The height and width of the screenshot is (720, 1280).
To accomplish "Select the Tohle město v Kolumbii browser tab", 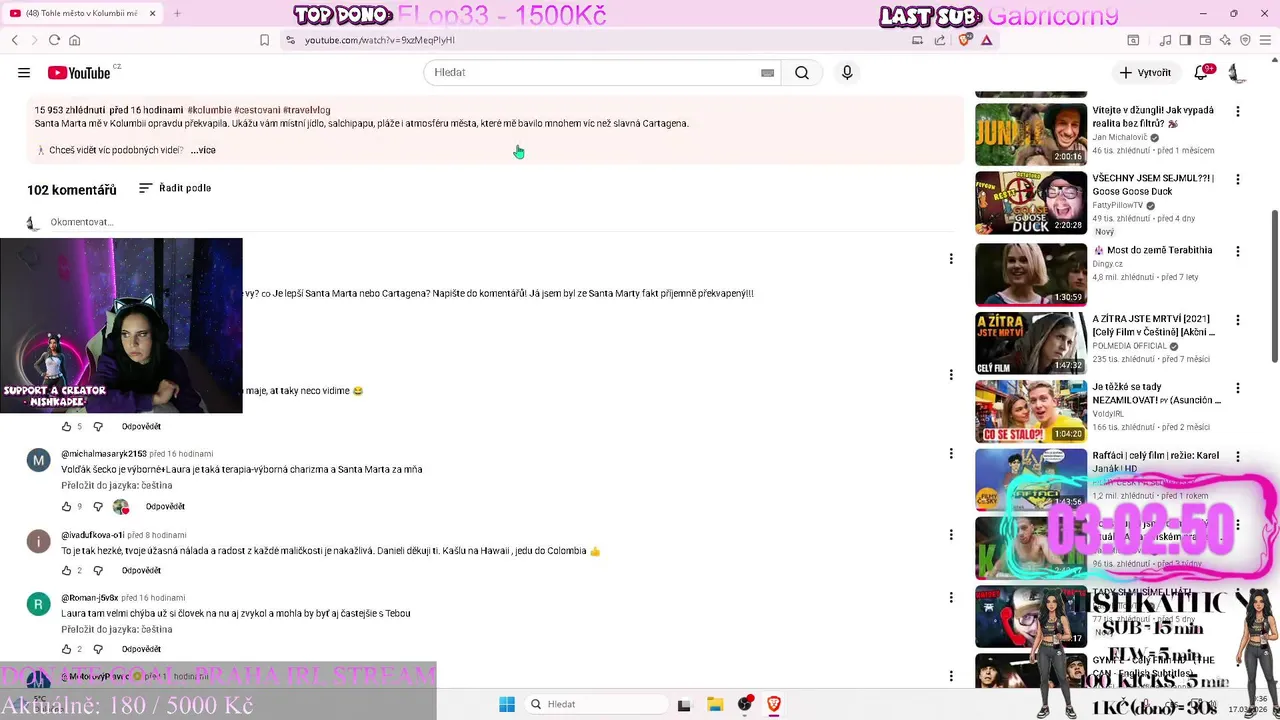I will click(81, 14).
